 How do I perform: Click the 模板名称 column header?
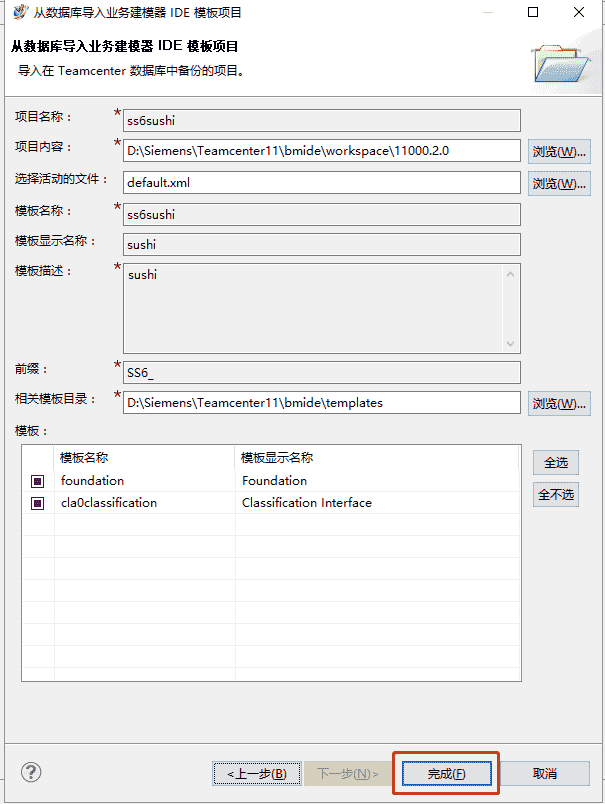pyautogui.click(x=145, y=457)
